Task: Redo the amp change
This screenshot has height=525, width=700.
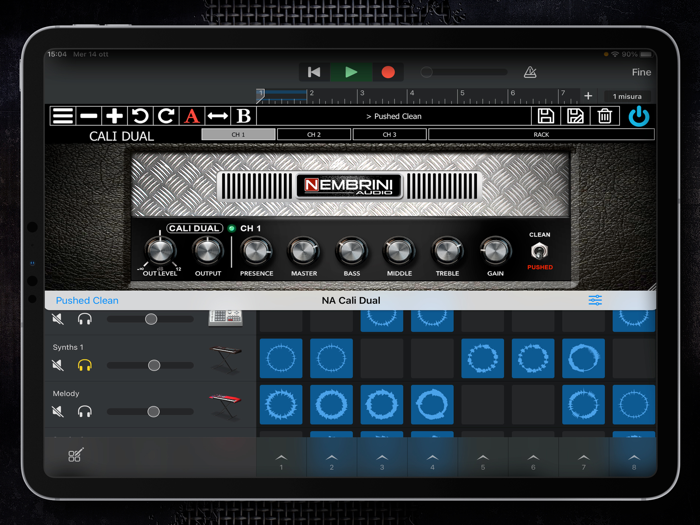Action: (166, 116)
